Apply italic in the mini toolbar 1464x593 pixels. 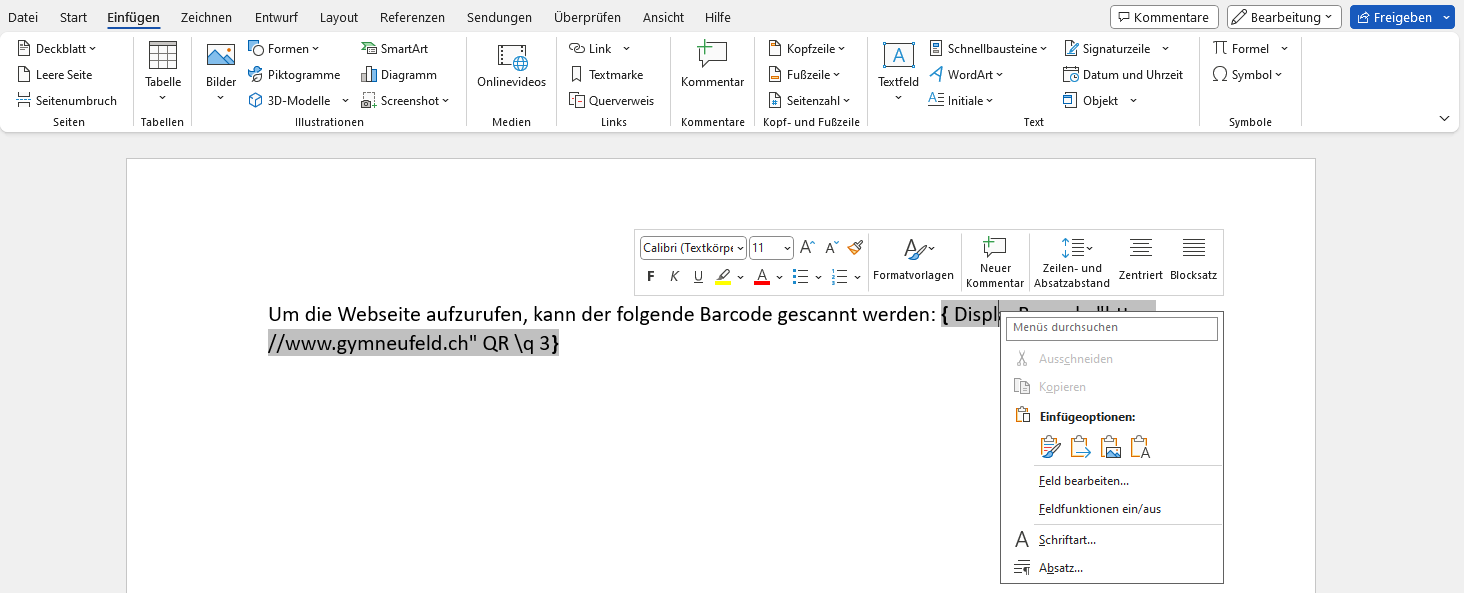[x=674, y=276]
